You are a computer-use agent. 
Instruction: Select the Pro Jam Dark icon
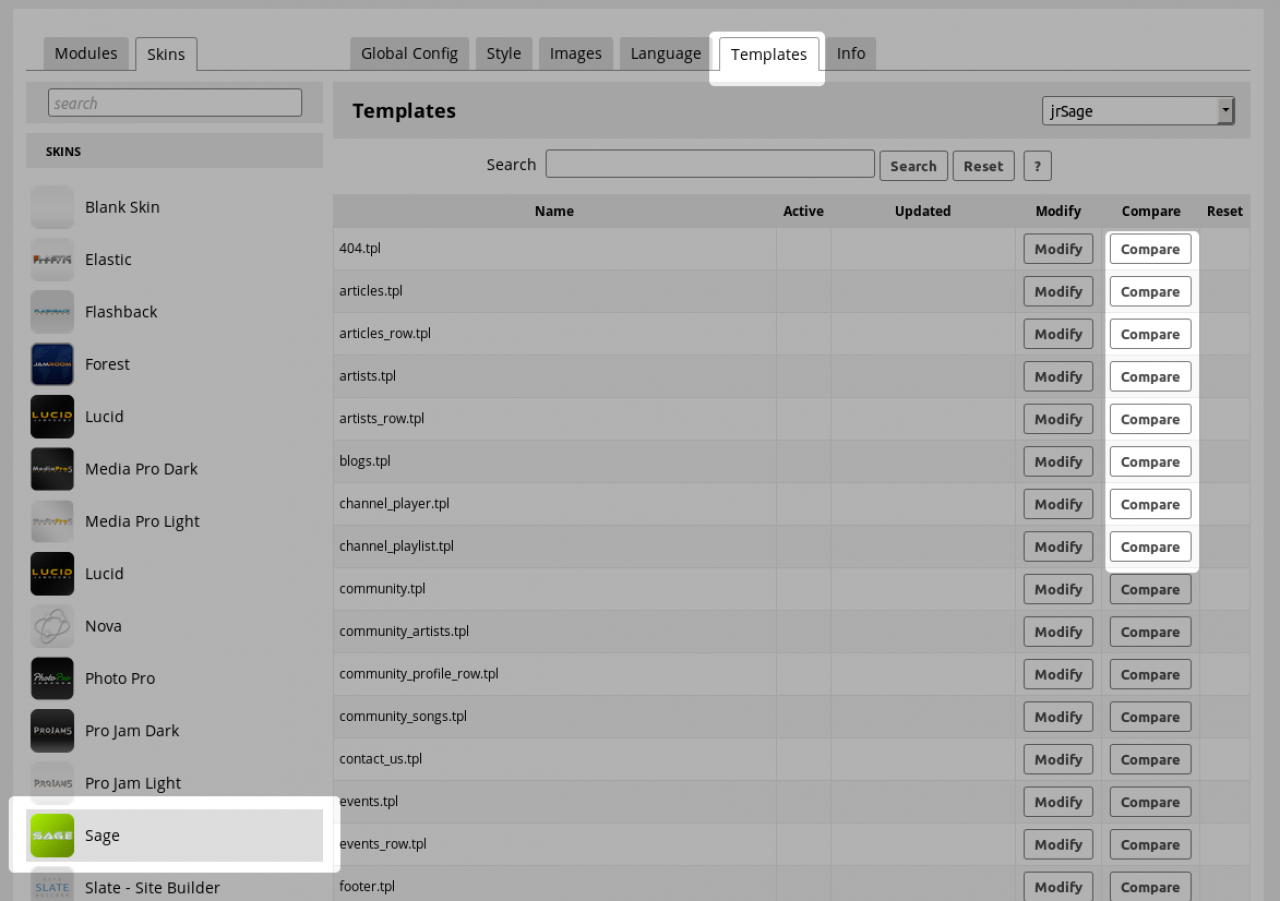pyautogui.click(x=52, y=731)
